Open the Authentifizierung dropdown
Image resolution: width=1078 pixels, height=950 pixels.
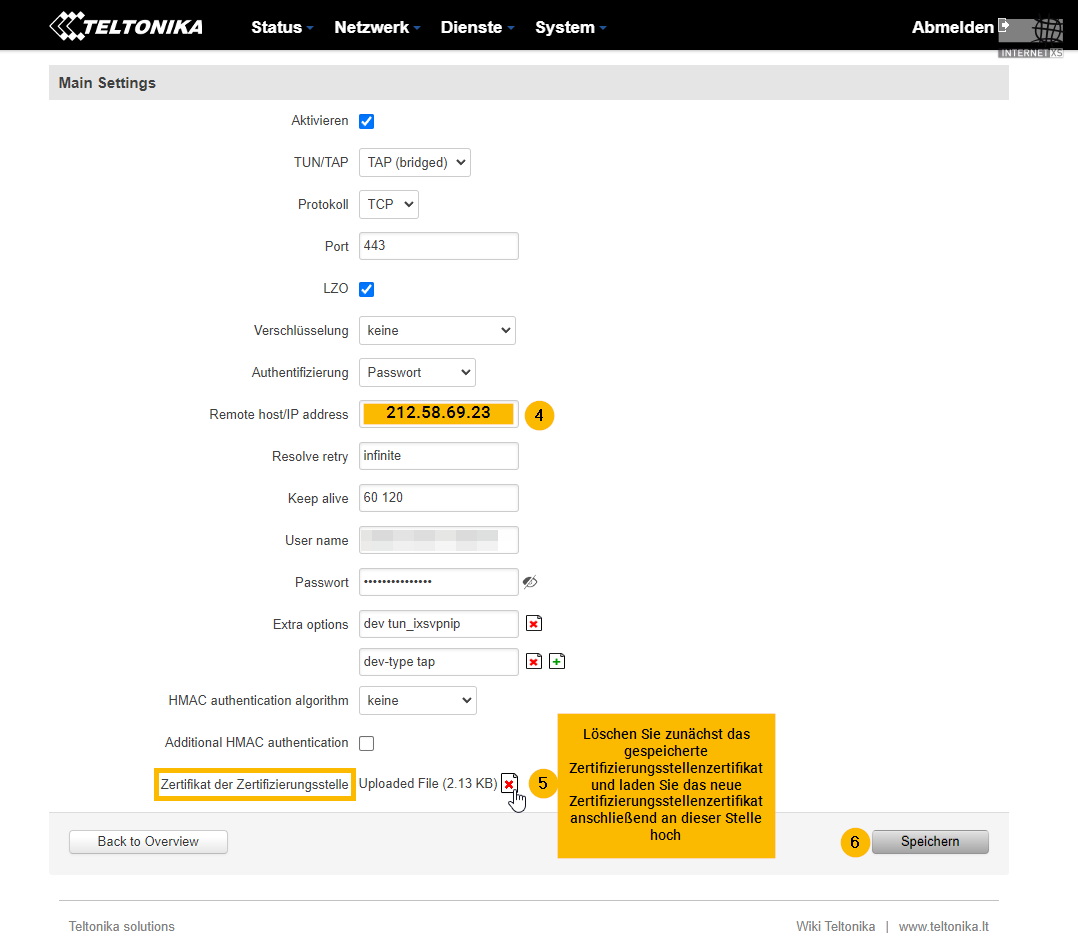(x=417, y=372)
